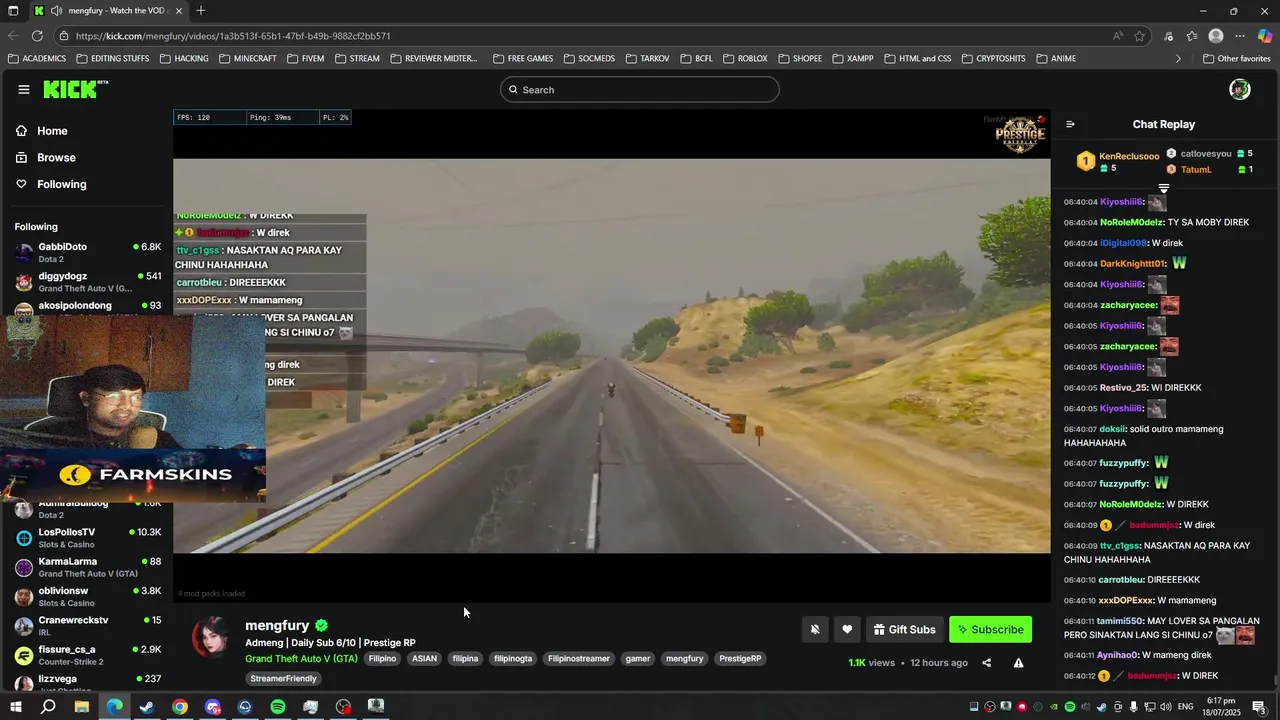Open File Explorer from taskbar
Image resolution: width=1280 pixels, height=720 pixels.
tap(81, 707)
